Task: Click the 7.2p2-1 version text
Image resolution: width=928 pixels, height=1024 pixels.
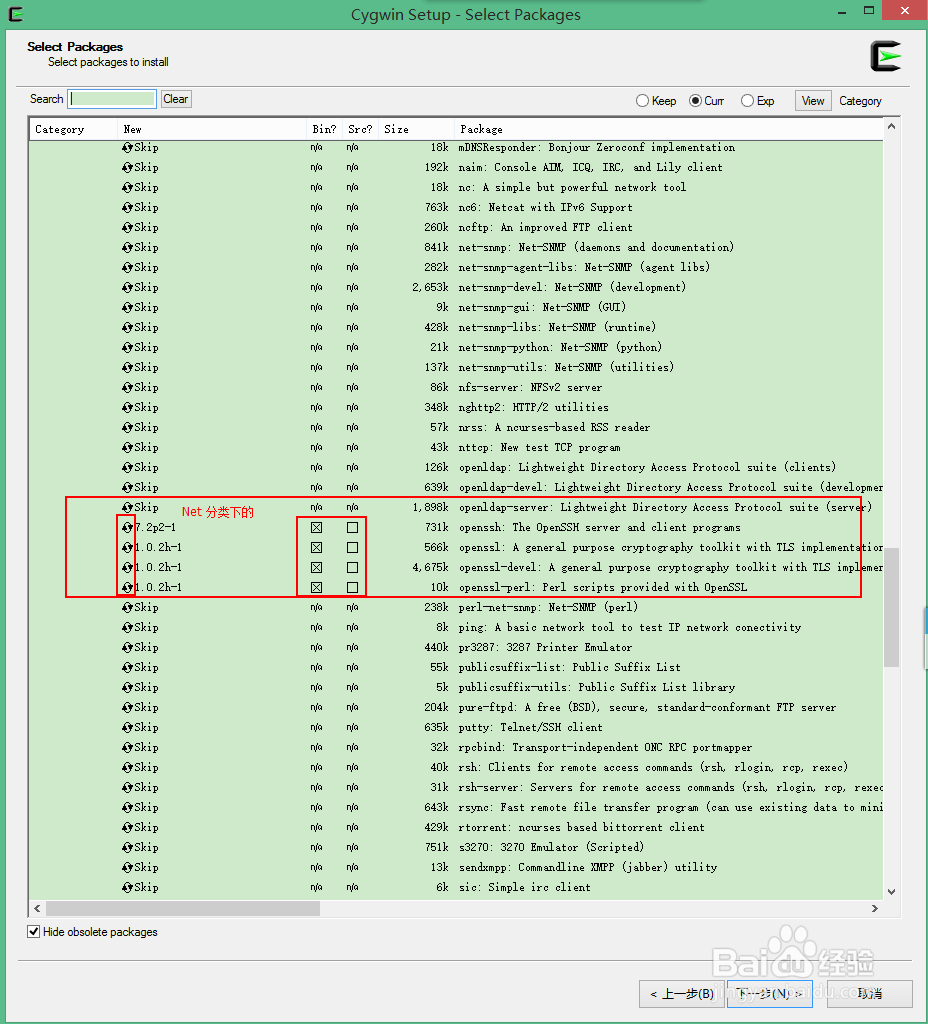Action: [x=155, y=527]
